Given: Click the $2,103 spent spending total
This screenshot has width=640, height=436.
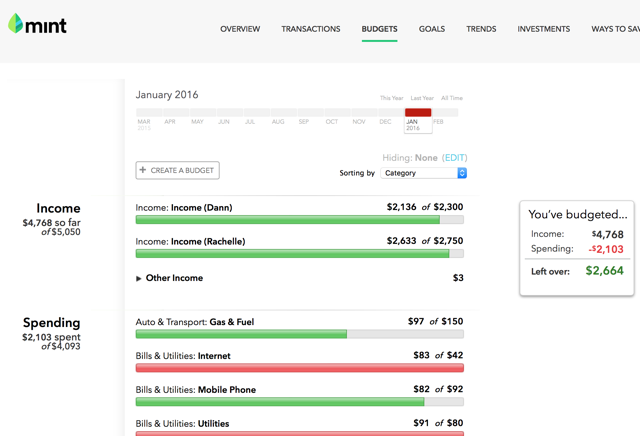Looking at the screenshot, I should 51,337.
